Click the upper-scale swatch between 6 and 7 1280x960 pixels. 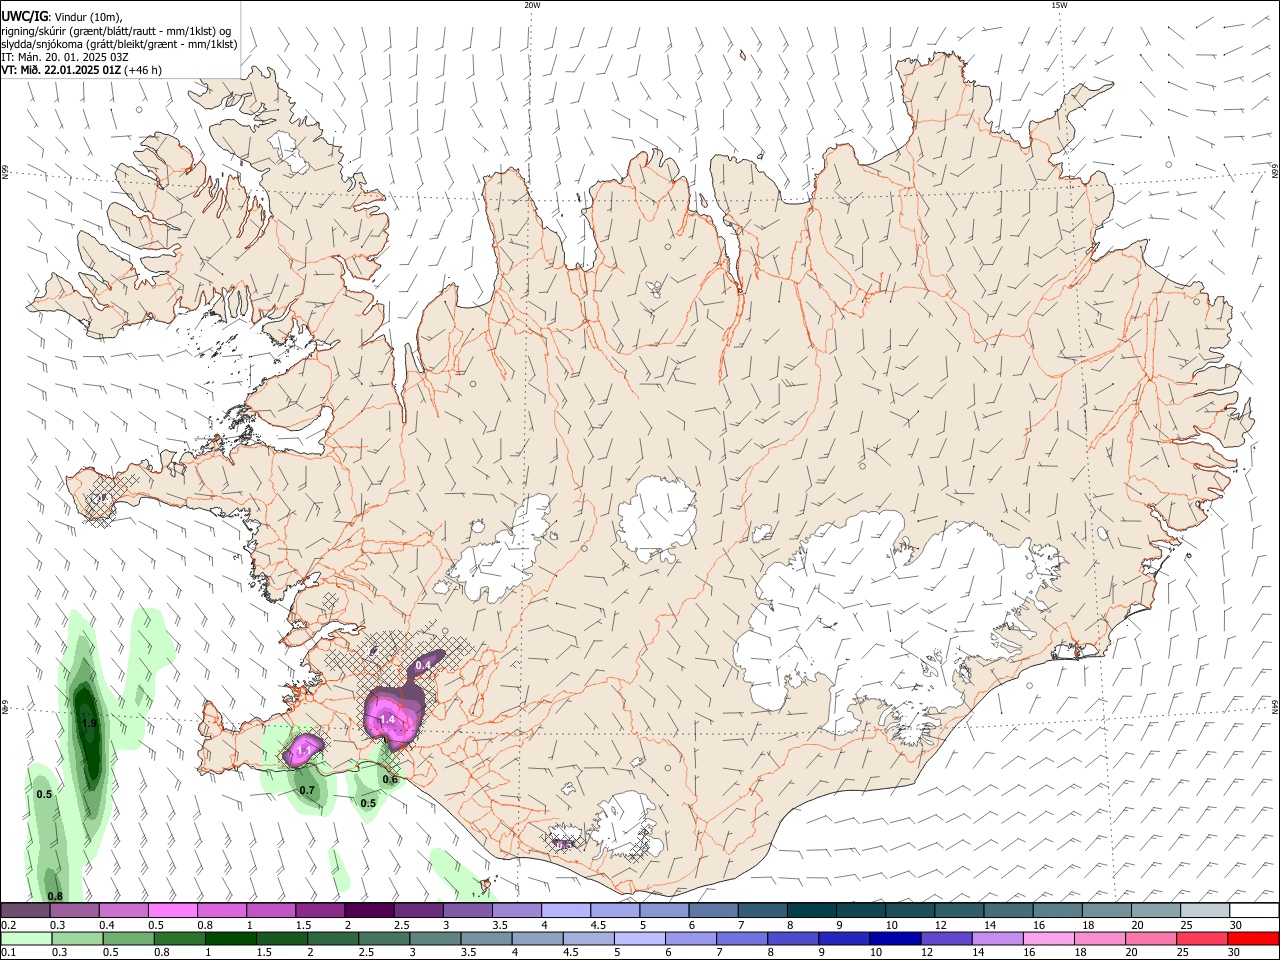[x=713, y=910]
